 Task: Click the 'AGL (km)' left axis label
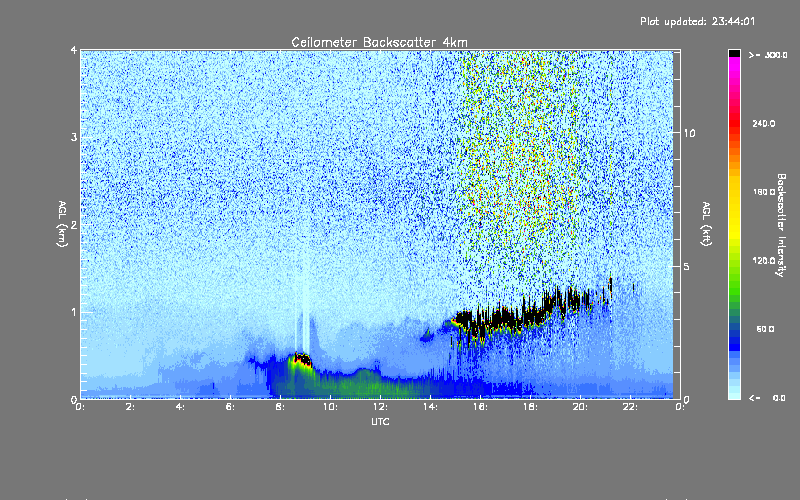[62, 224]
